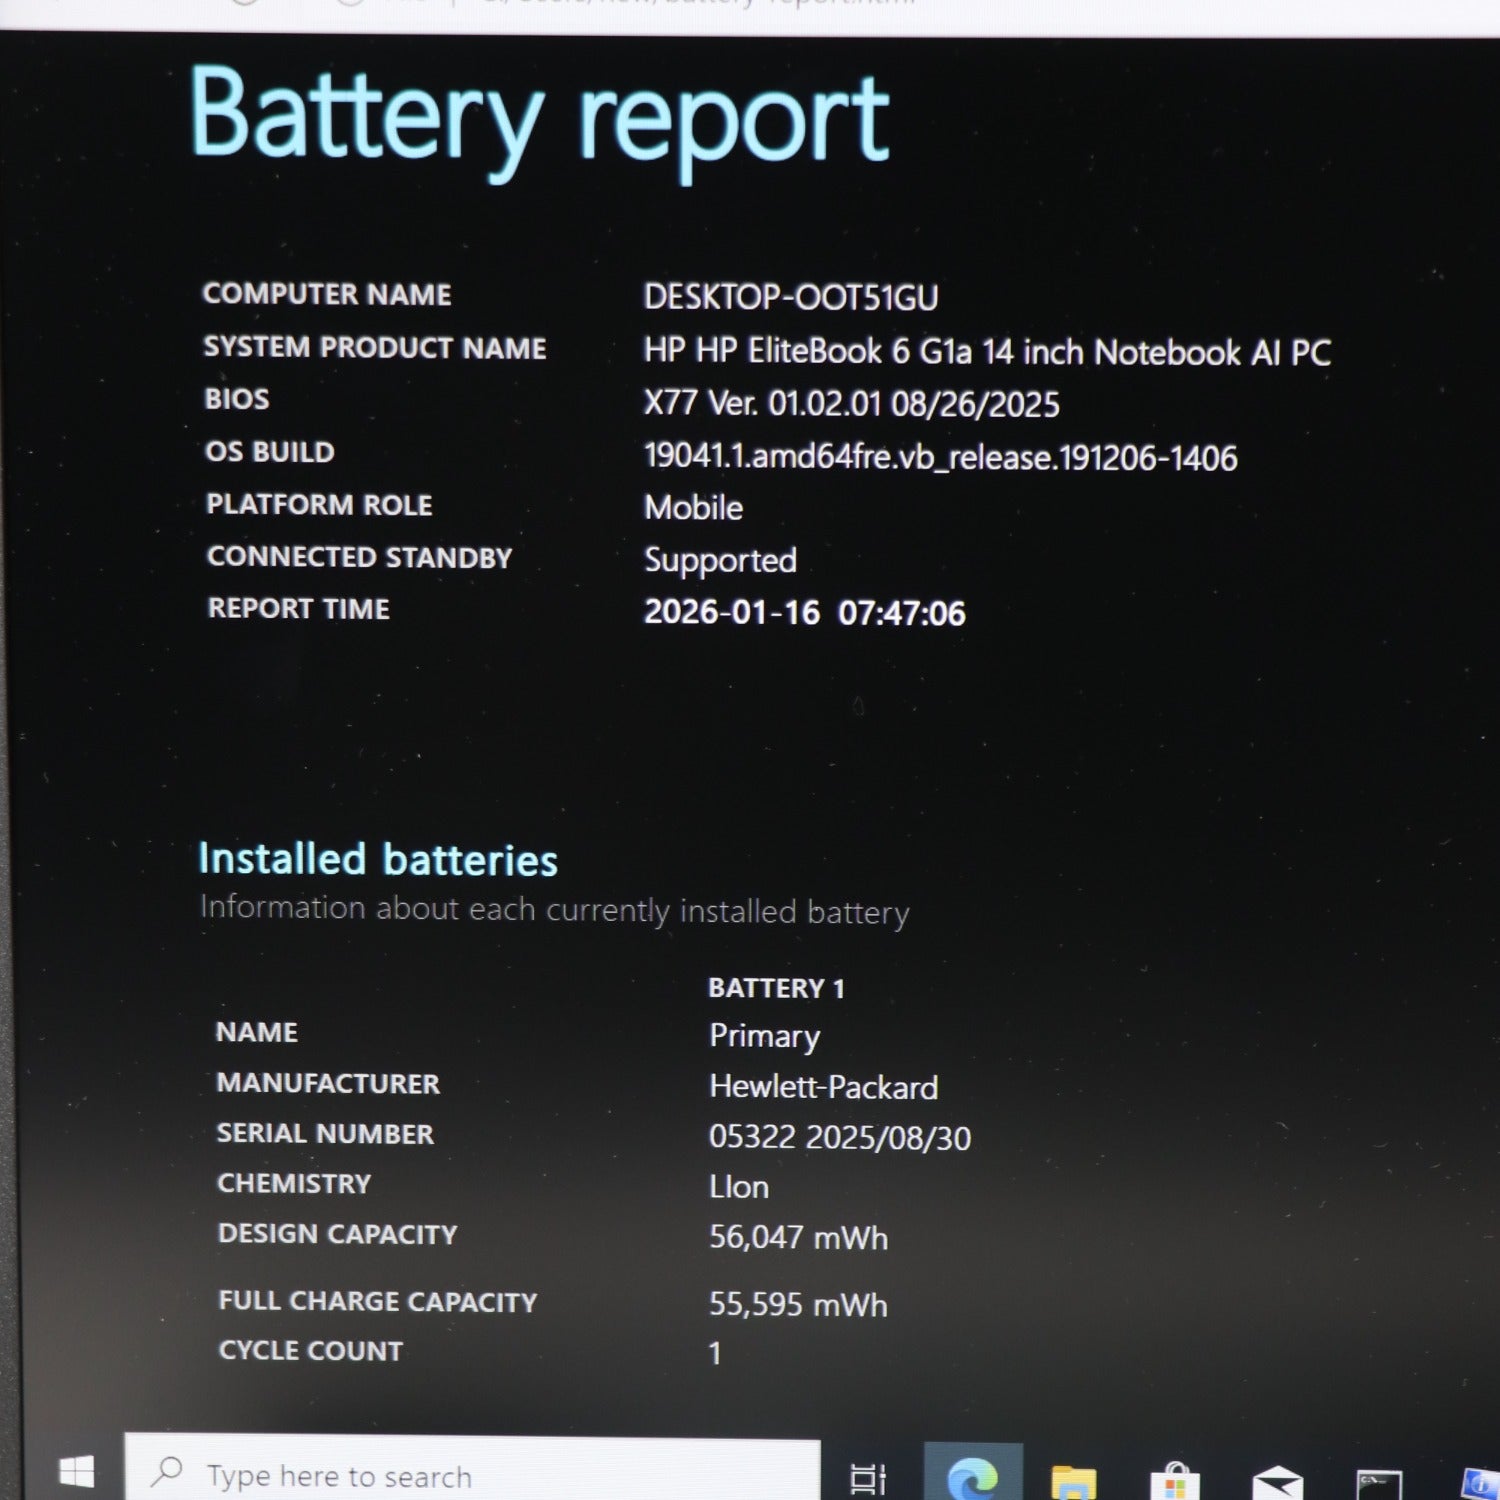
Task: Click the computer name DESKTOP-OOT51GU
Action: [x=790, y=297]
